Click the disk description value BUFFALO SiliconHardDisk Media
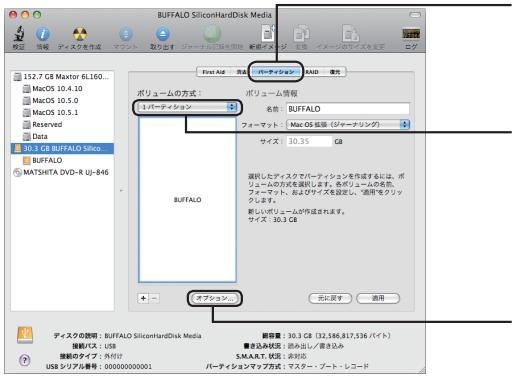Image resolution: width=512 pixels, height=376 pixels. click(153, 336)
